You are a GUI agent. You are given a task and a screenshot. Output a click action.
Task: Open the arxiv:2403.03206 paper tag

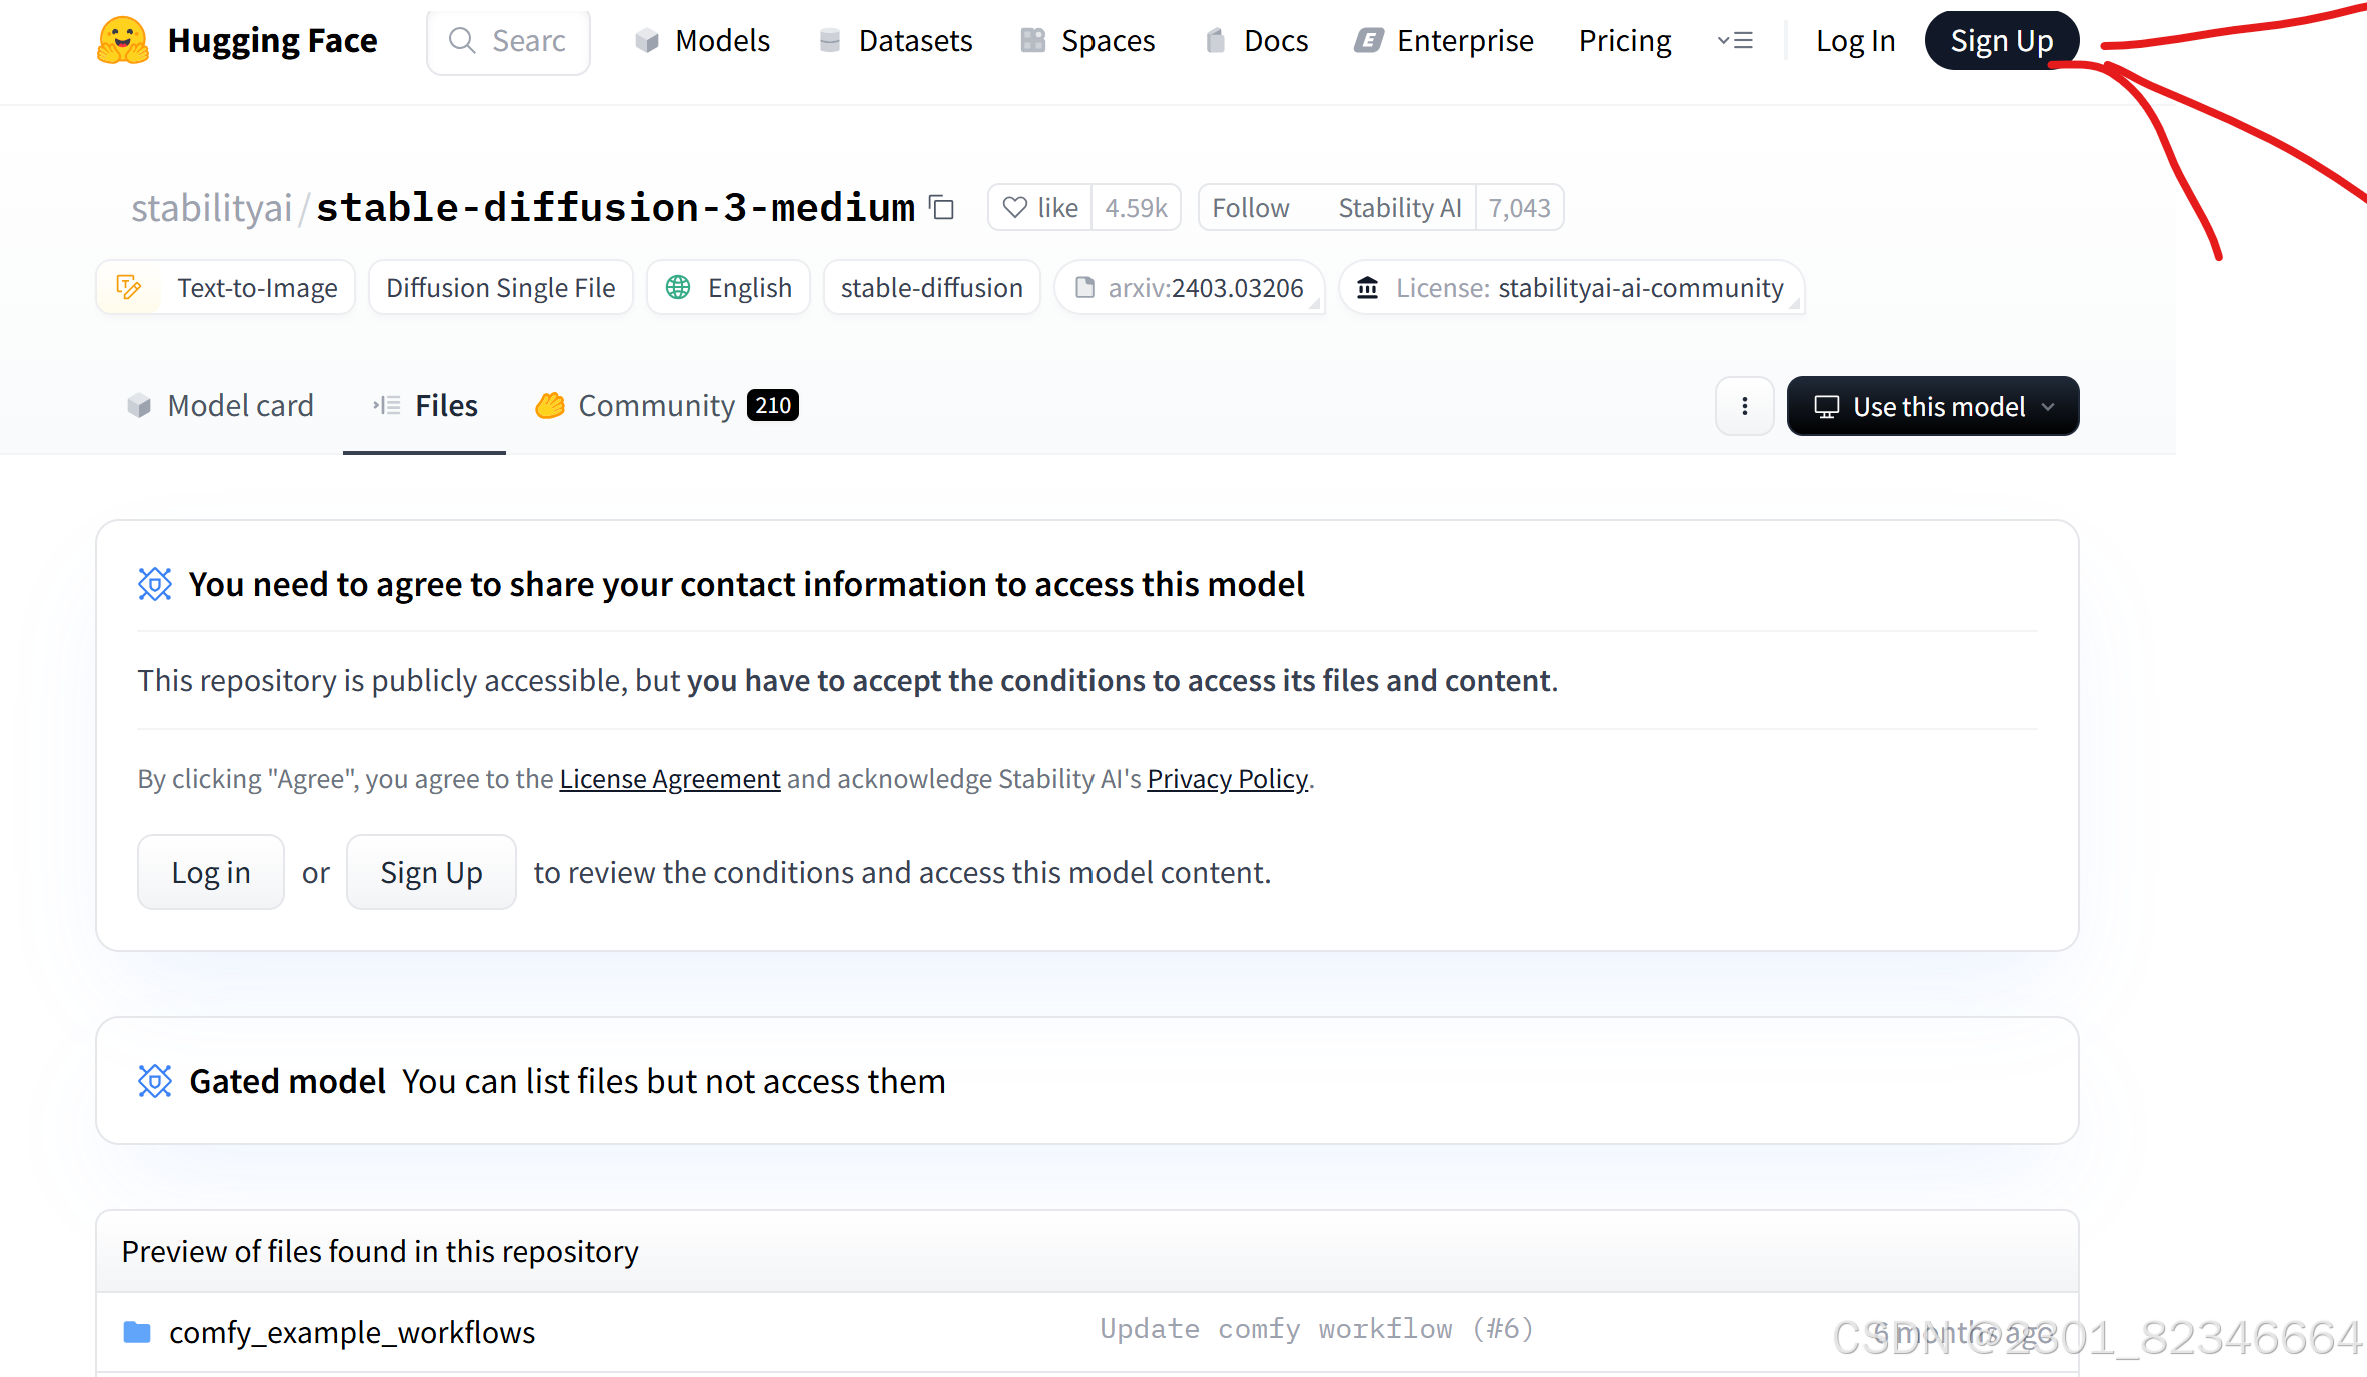click(1189, 288)
